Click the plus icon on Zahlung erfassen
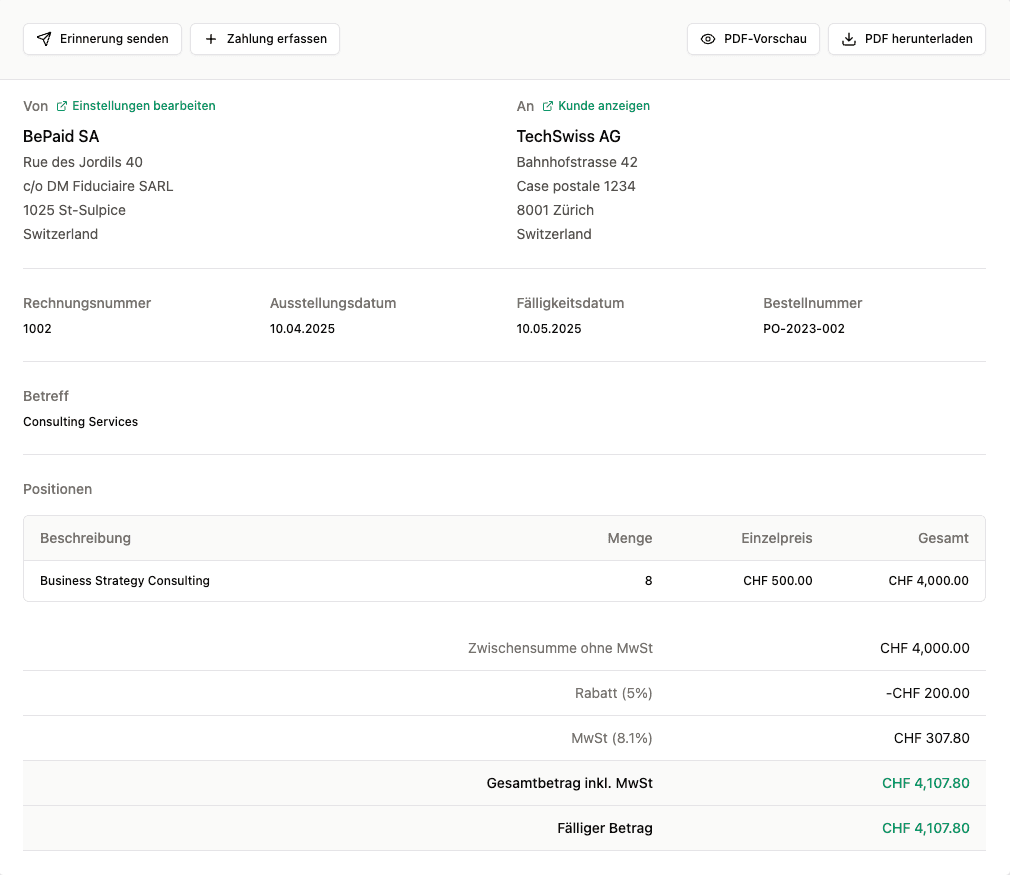Viewport: 1010px width, 875px height. click(x=211, y=39)
